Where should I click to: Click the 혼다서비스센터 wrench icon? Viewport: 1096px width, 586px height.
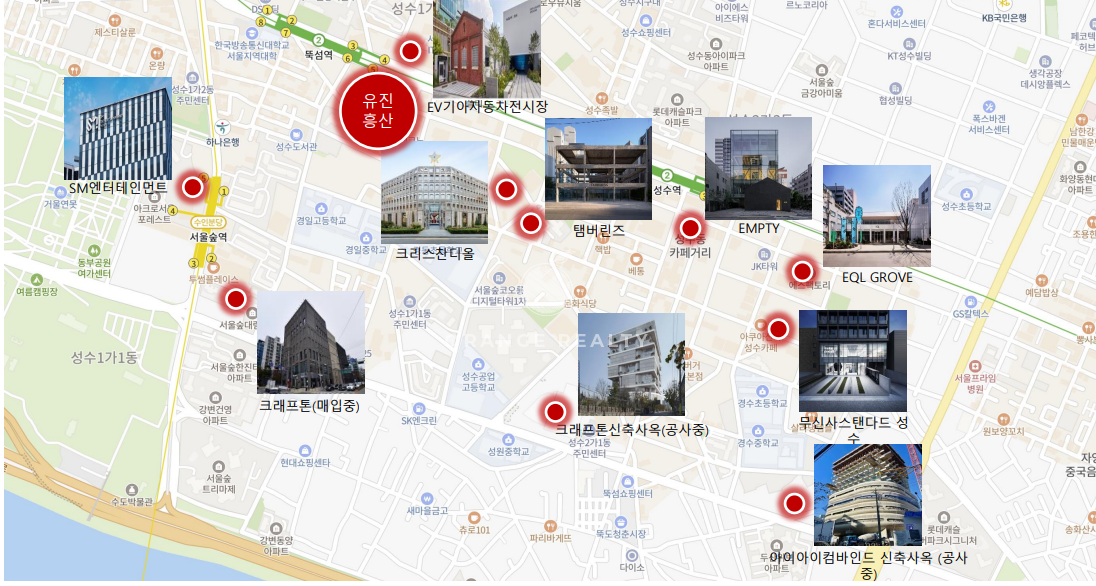[896, 12]
